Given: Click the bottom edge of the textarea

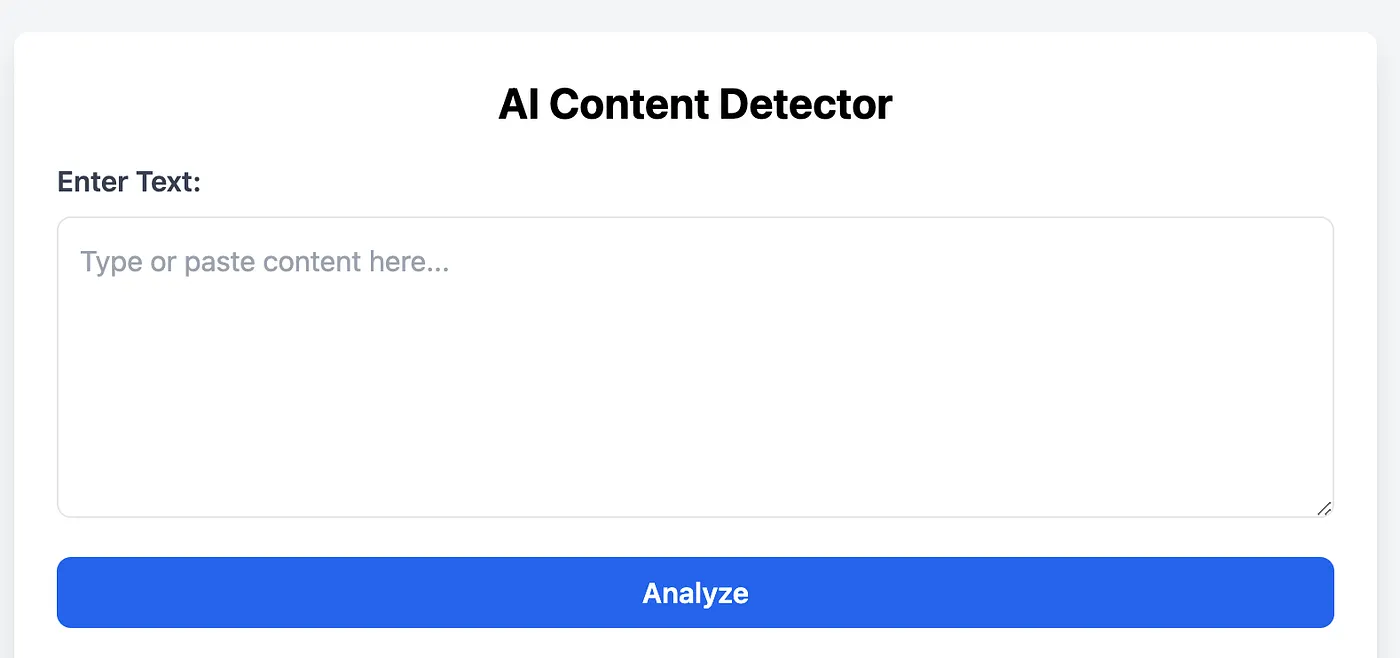Looking at the screenshot, I should [x=696, y=515].
